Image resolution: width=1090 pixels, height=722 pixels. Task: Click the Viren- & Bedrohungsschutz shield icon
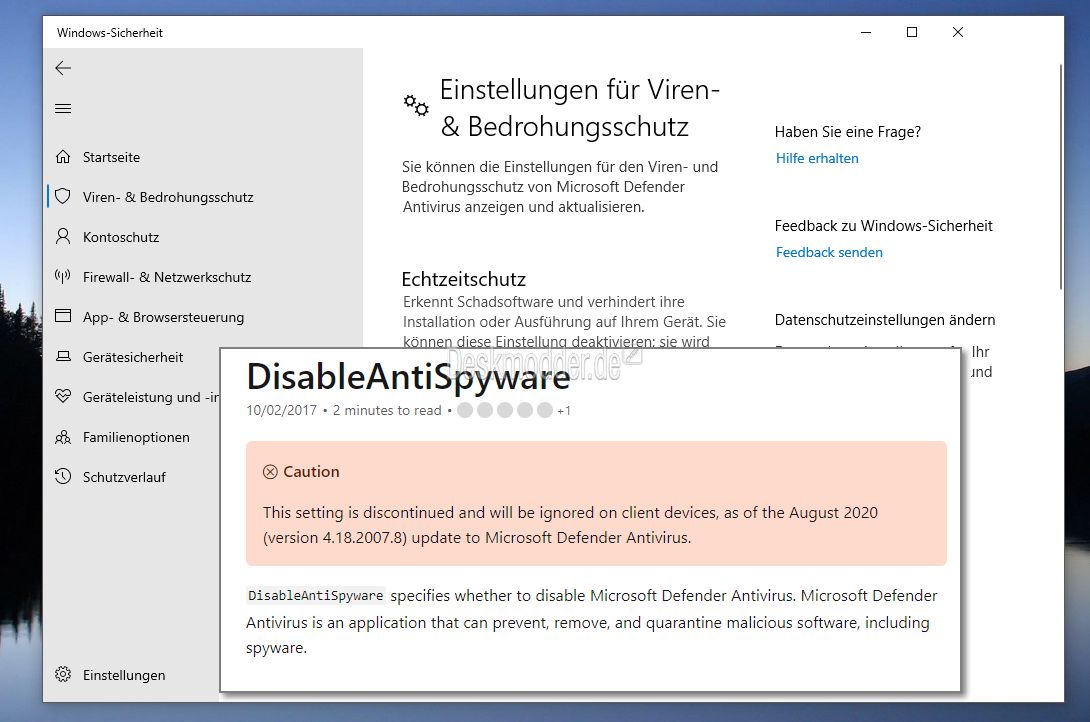click(x=63, y=197)
